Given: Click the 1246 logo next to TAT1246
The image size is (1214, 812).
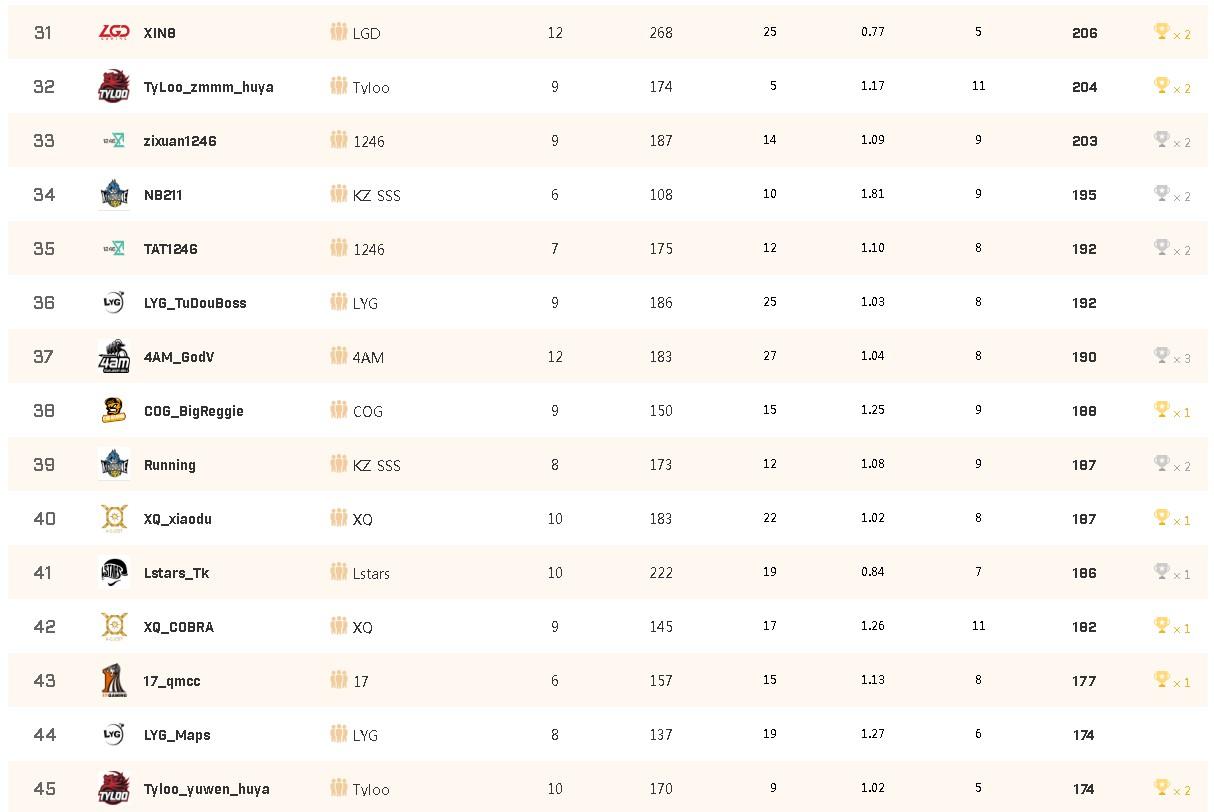Looking at the screenshot, I should pos(114,249).
